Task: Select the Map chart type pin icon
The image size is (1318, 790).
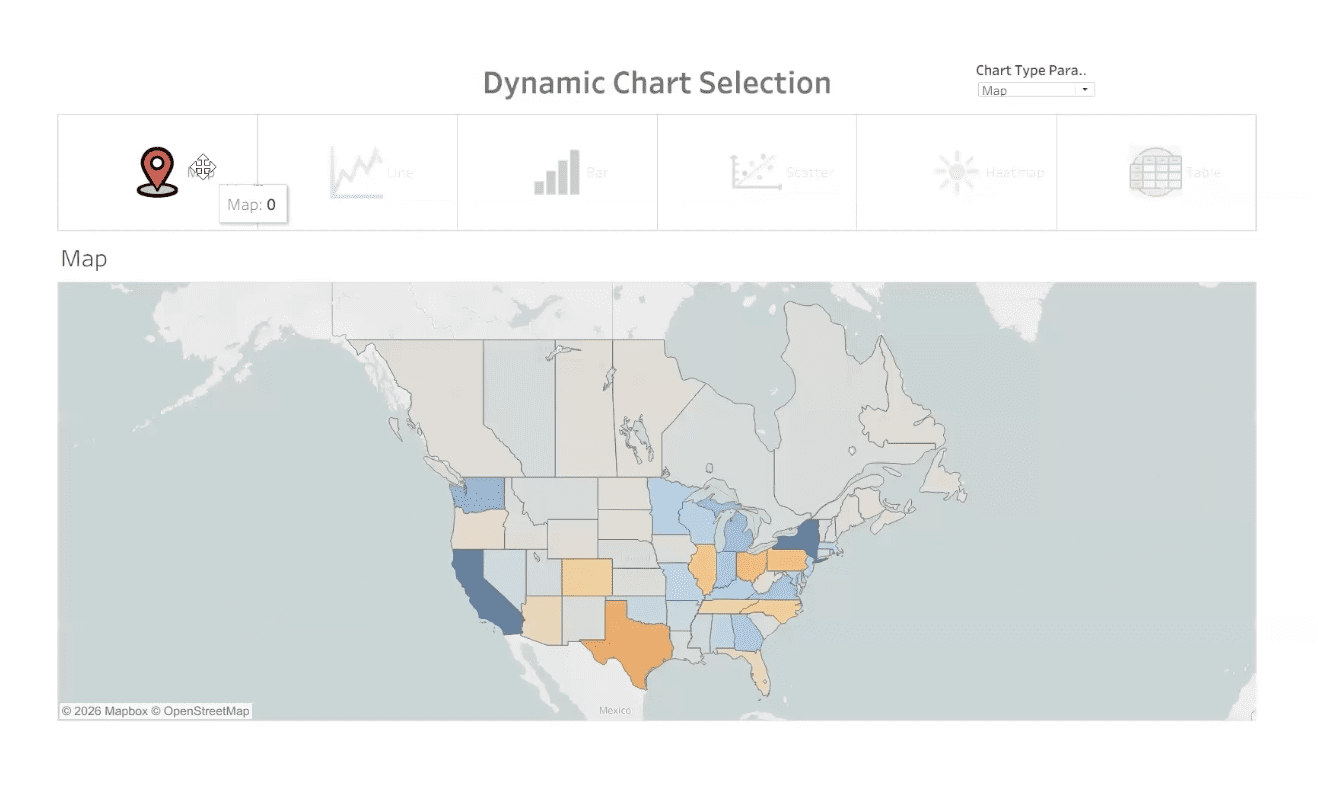Action: point(155,168)
